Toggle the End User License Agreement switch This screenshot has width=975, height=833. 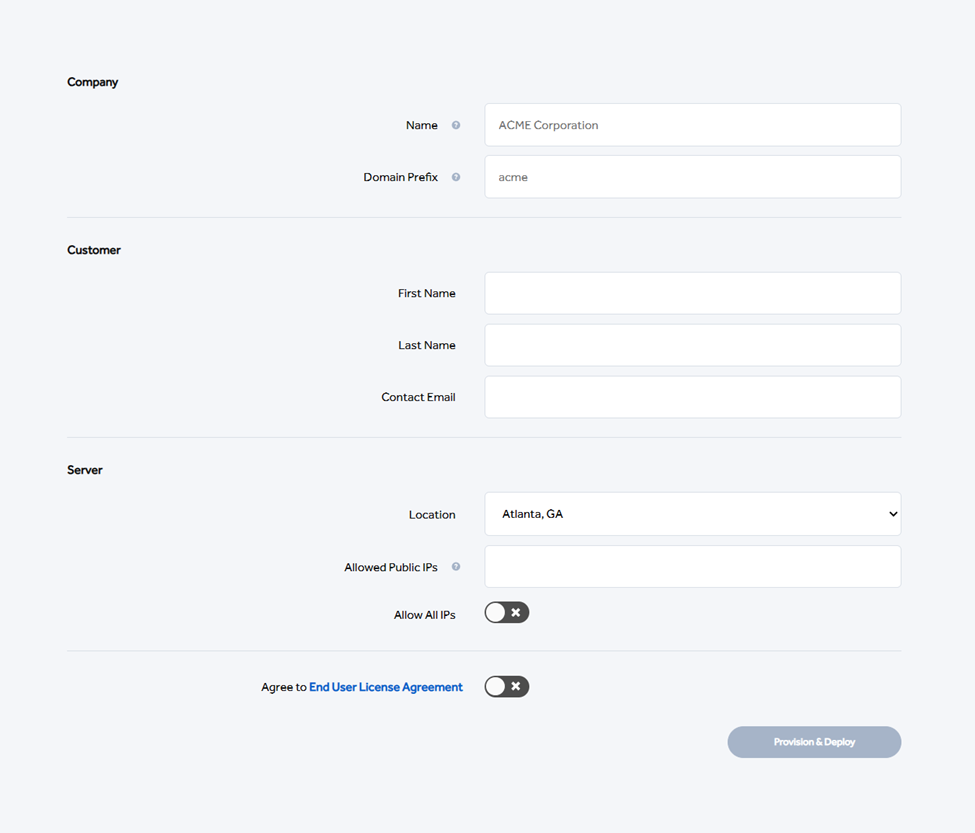coord(507,686)
